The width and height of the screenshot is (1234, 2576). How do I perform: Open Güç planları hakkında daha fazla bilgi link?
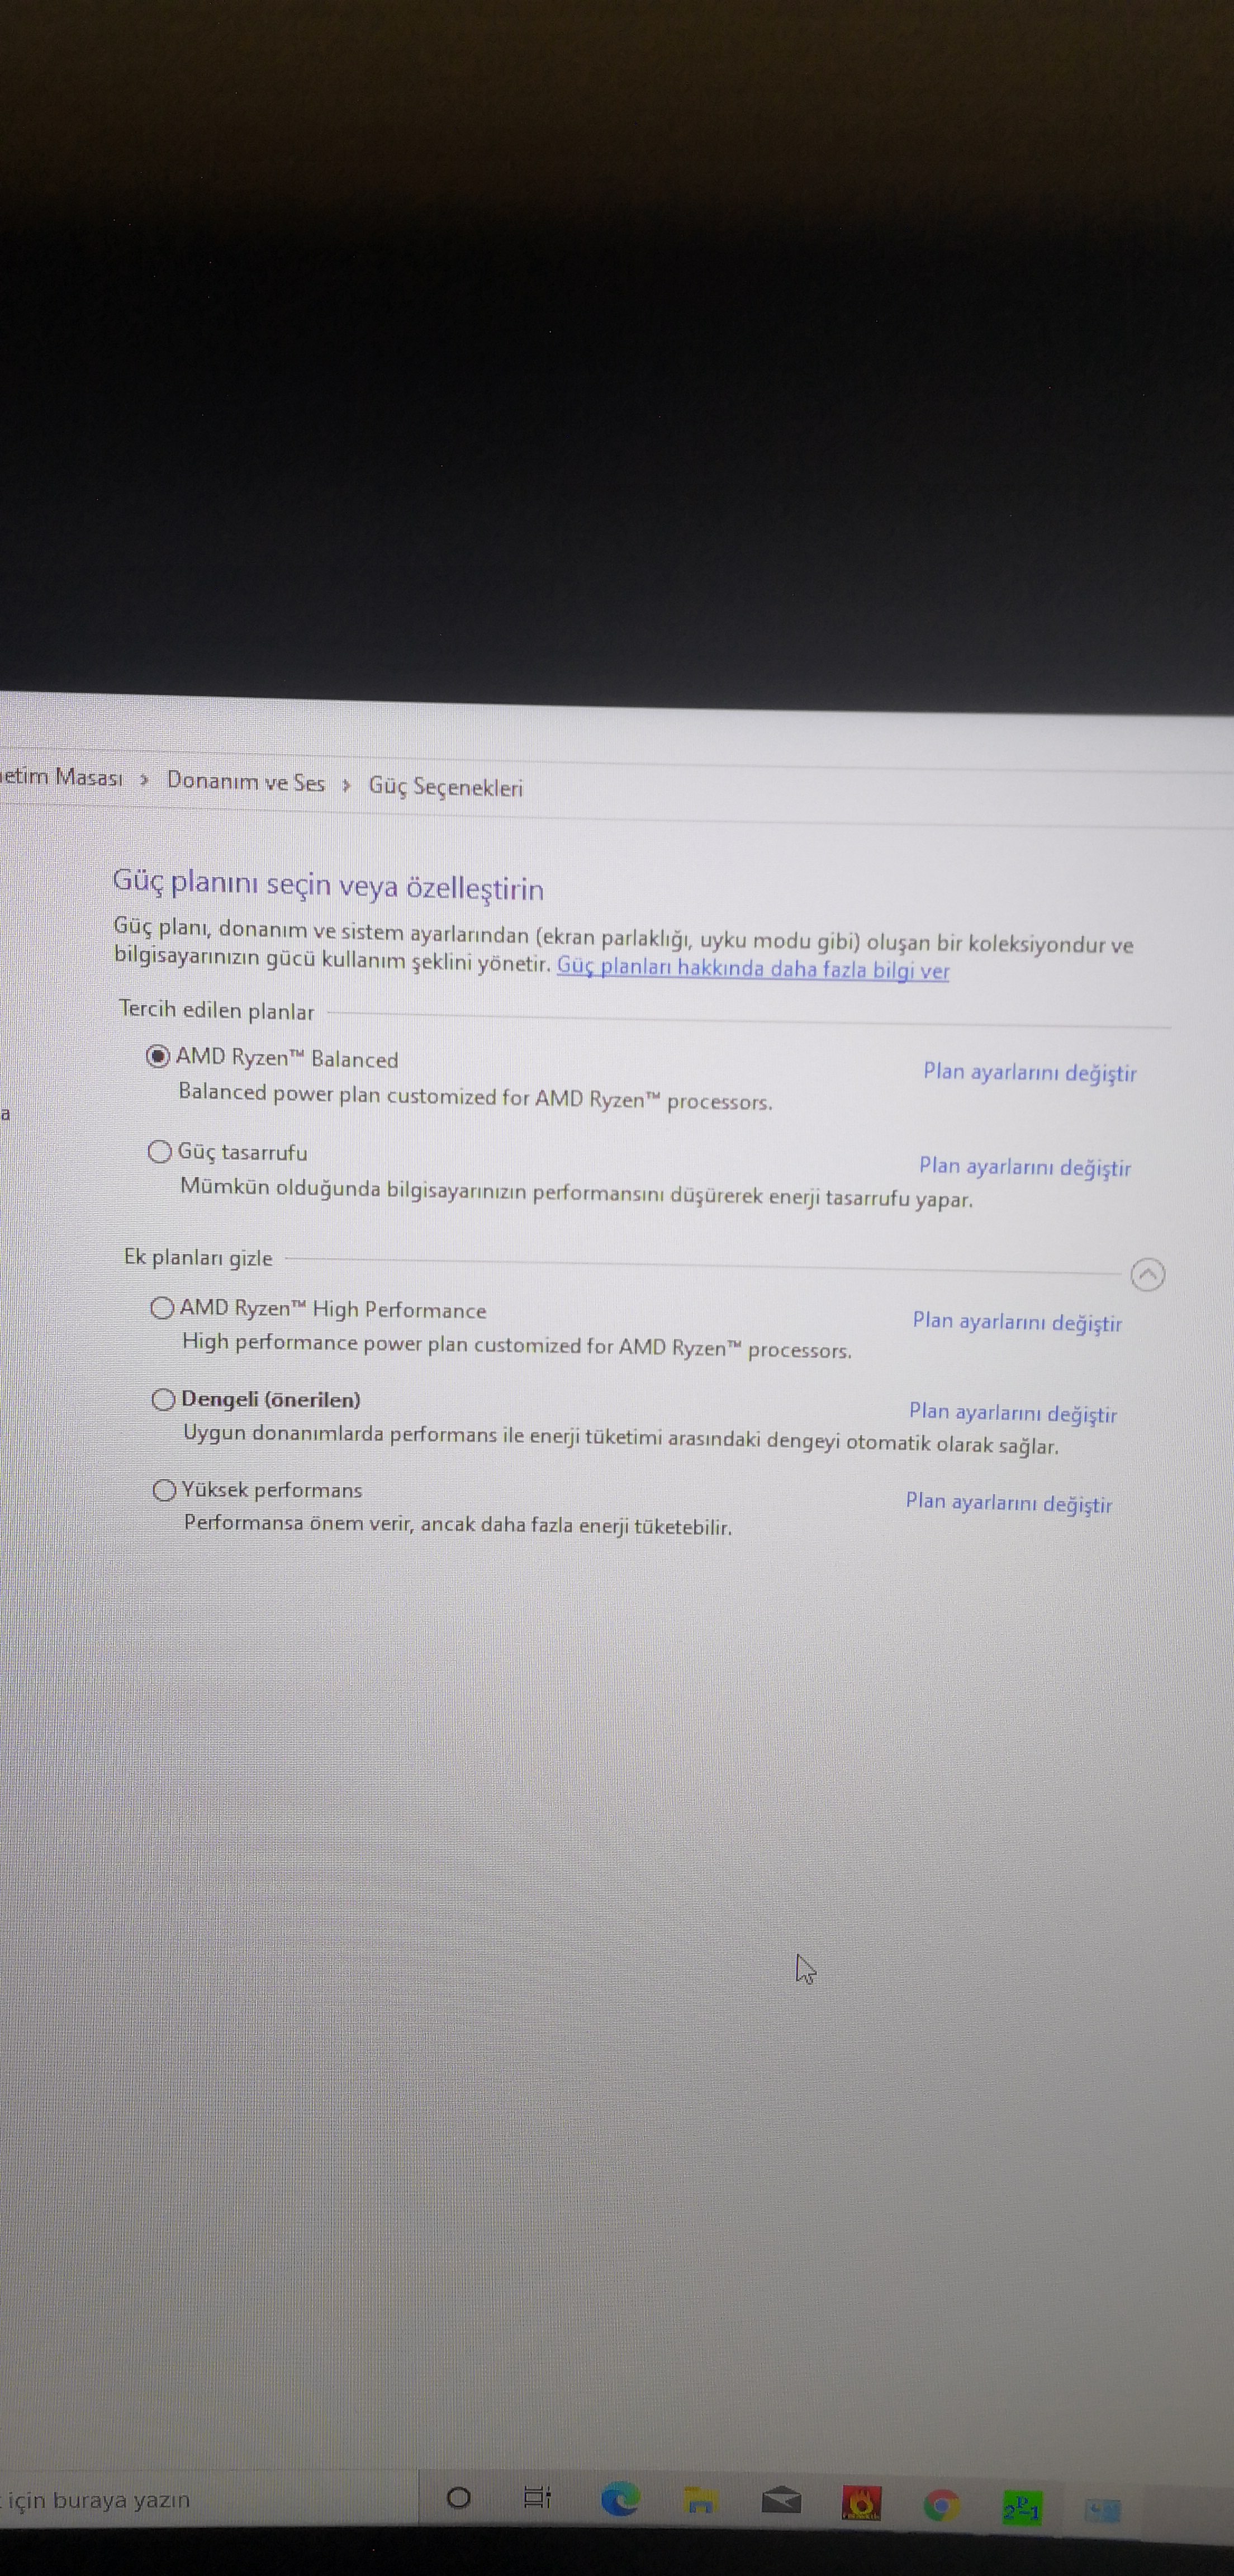click(752, 968)
